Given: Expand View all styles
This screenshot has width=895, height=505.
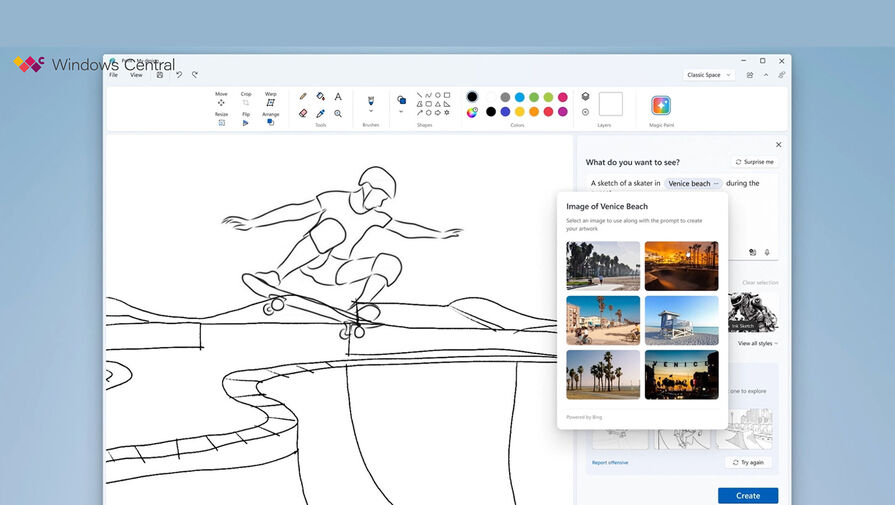Looking at the screenshot, I should pos(757,344).
